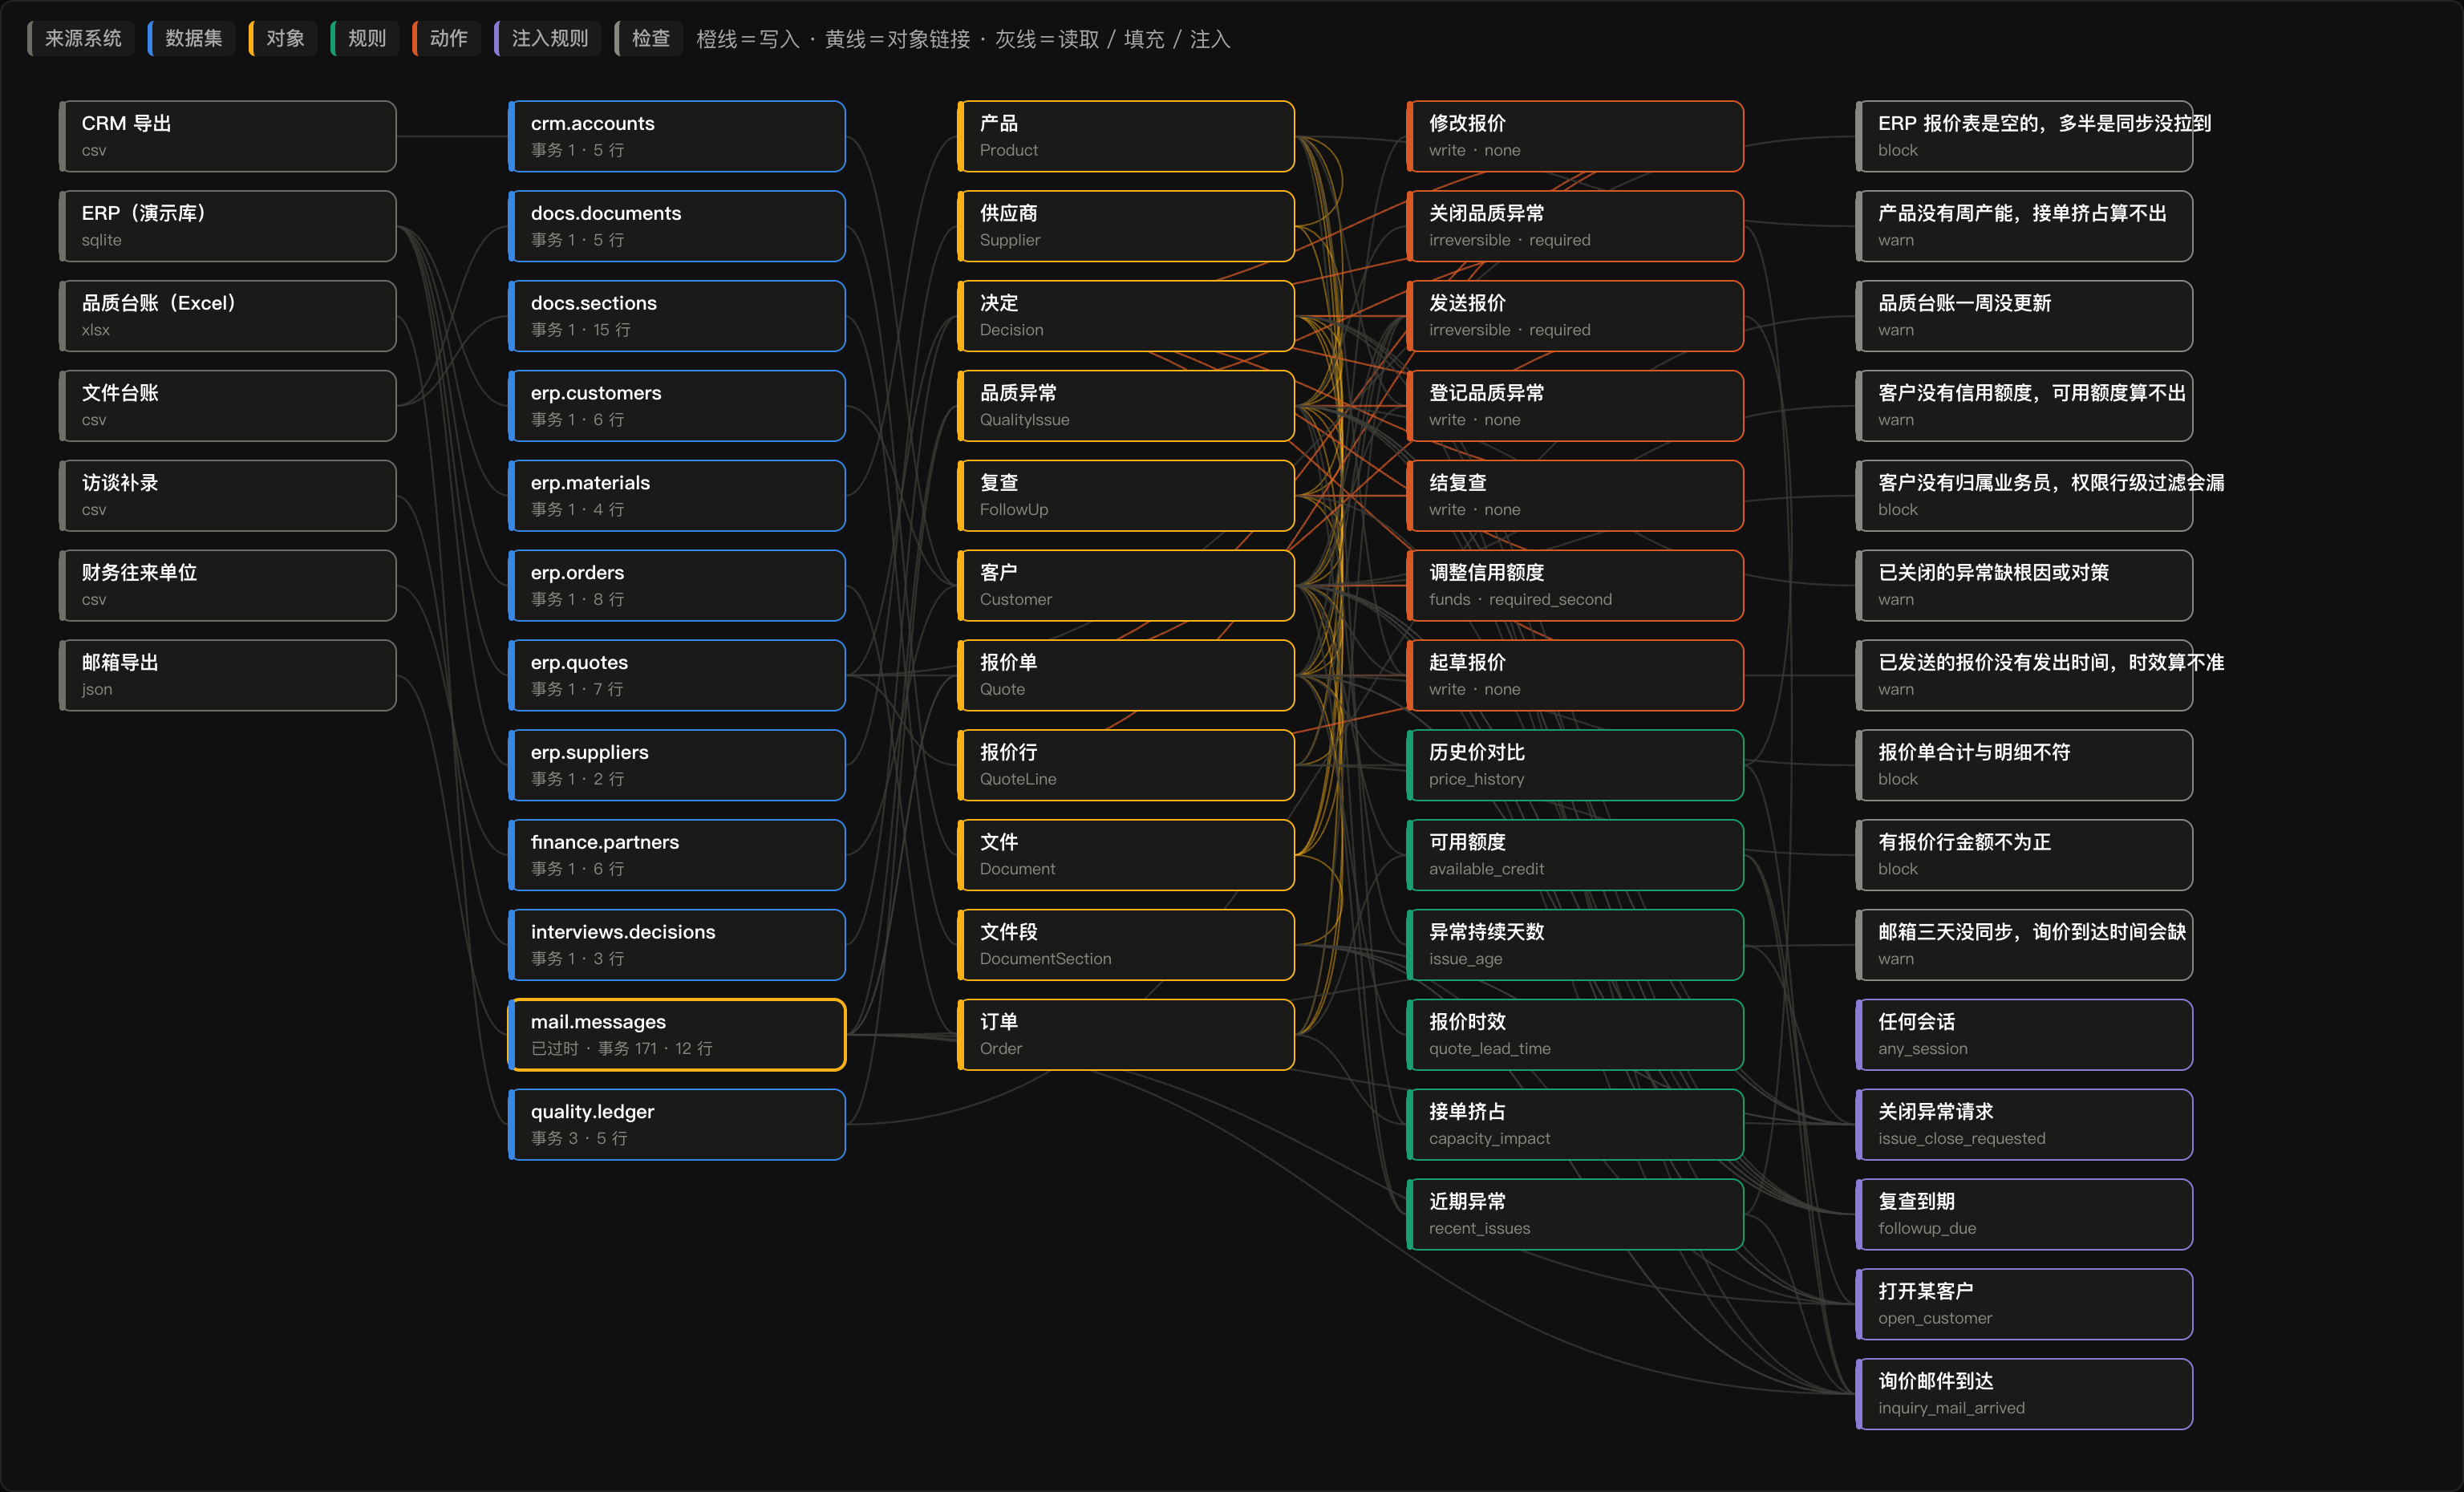Select the 产品 Product object node
Image resolution: width=2464 pixels, height=1492 pixels.
pyautogui.click(x=1126, y=136)
